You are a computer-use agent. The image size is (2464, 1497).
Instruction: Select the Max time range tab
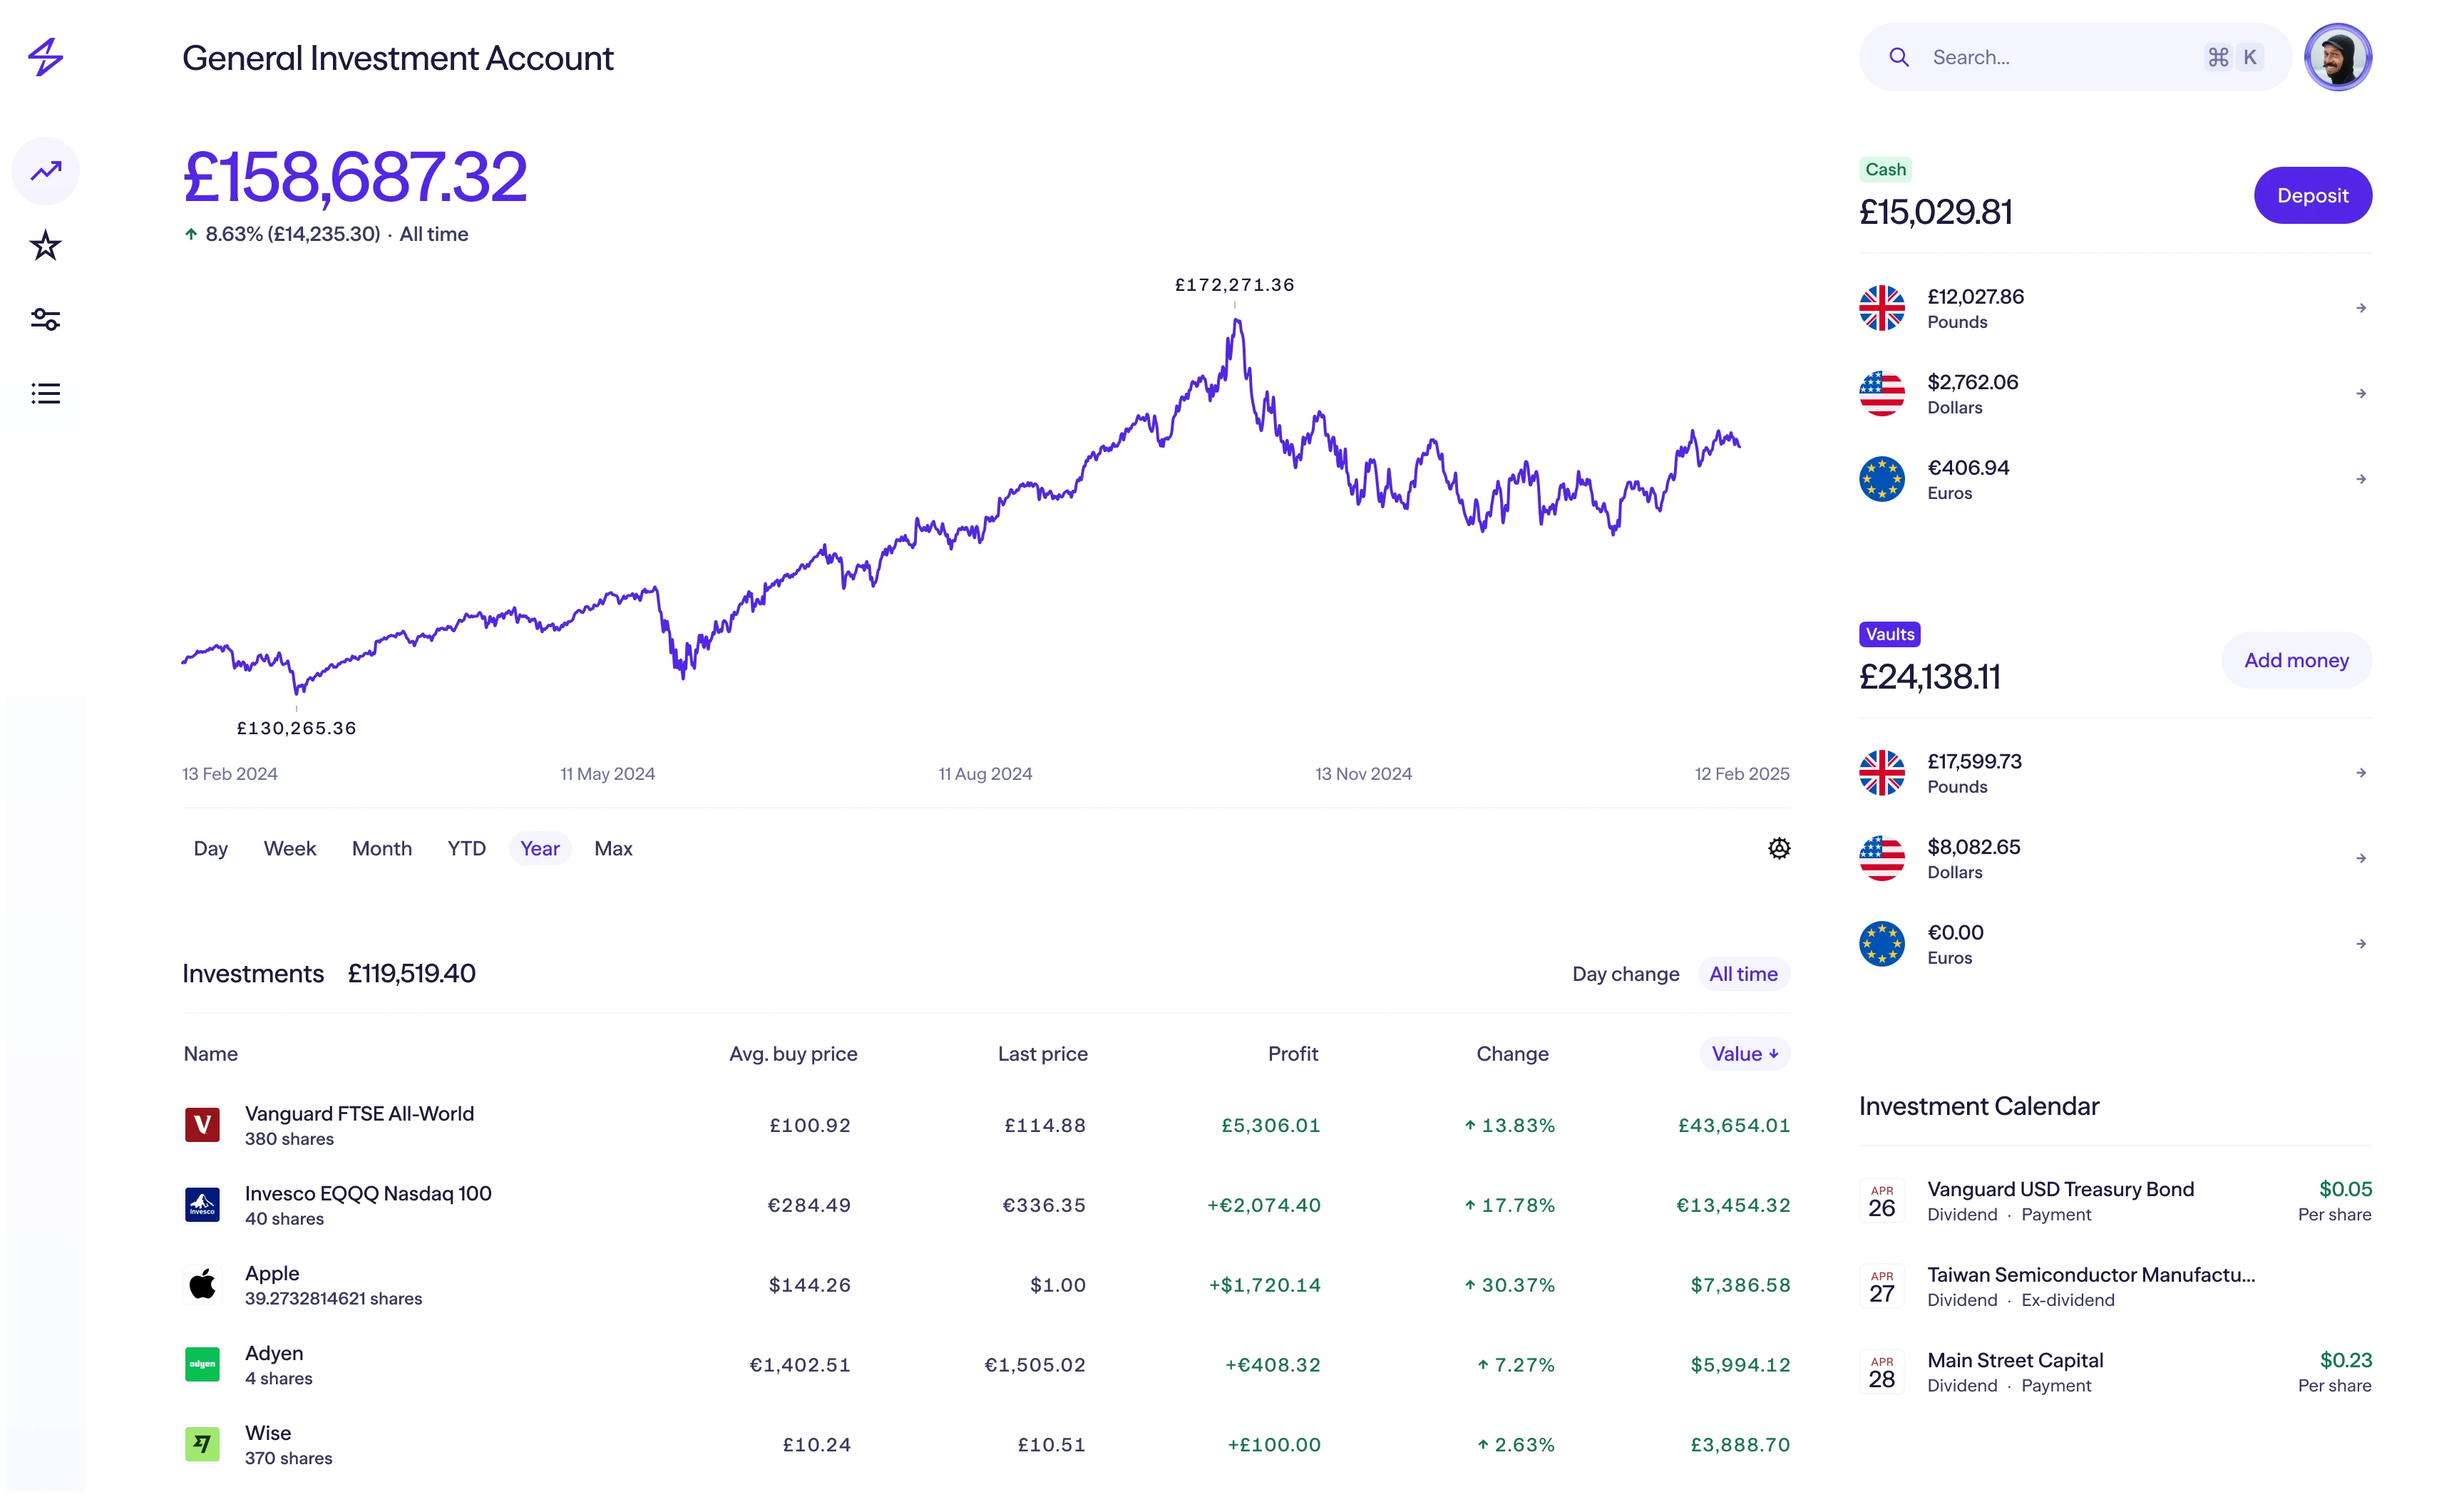pos(613,848)
